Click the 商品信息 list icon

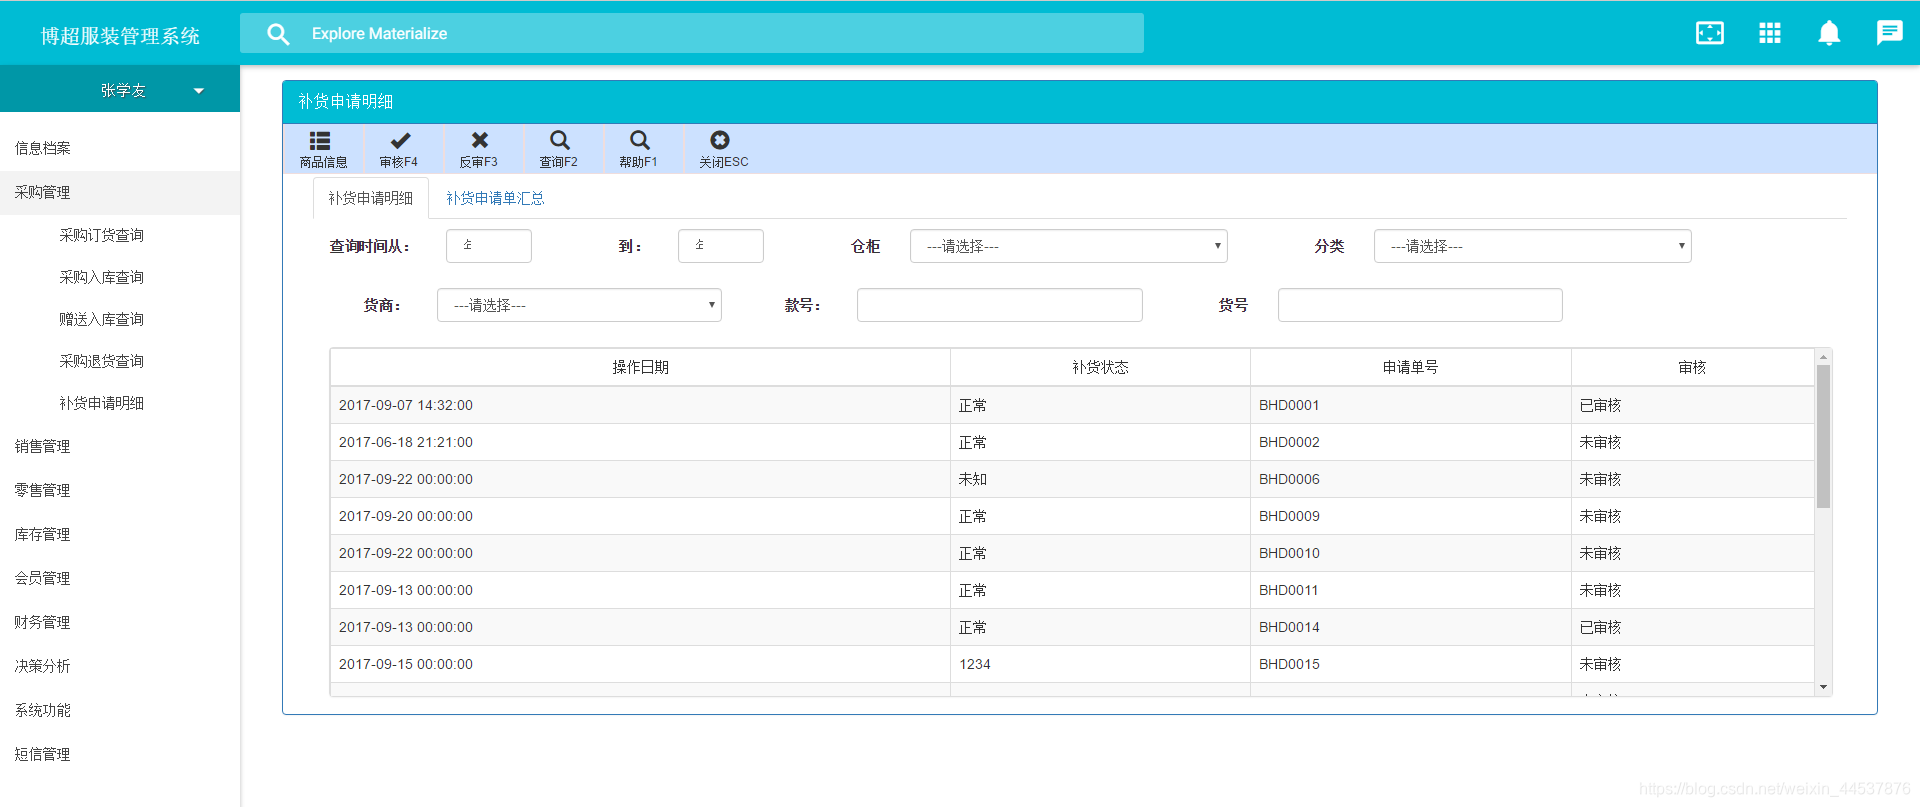tap(320, 140)
